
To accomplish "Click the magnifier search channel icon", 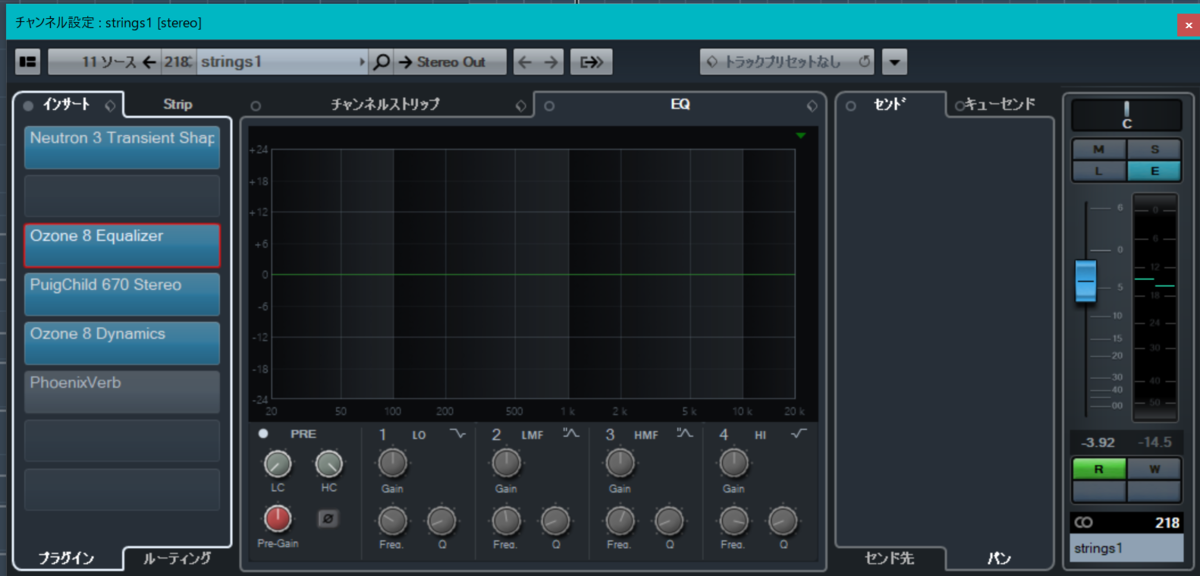I will [381, 62].
